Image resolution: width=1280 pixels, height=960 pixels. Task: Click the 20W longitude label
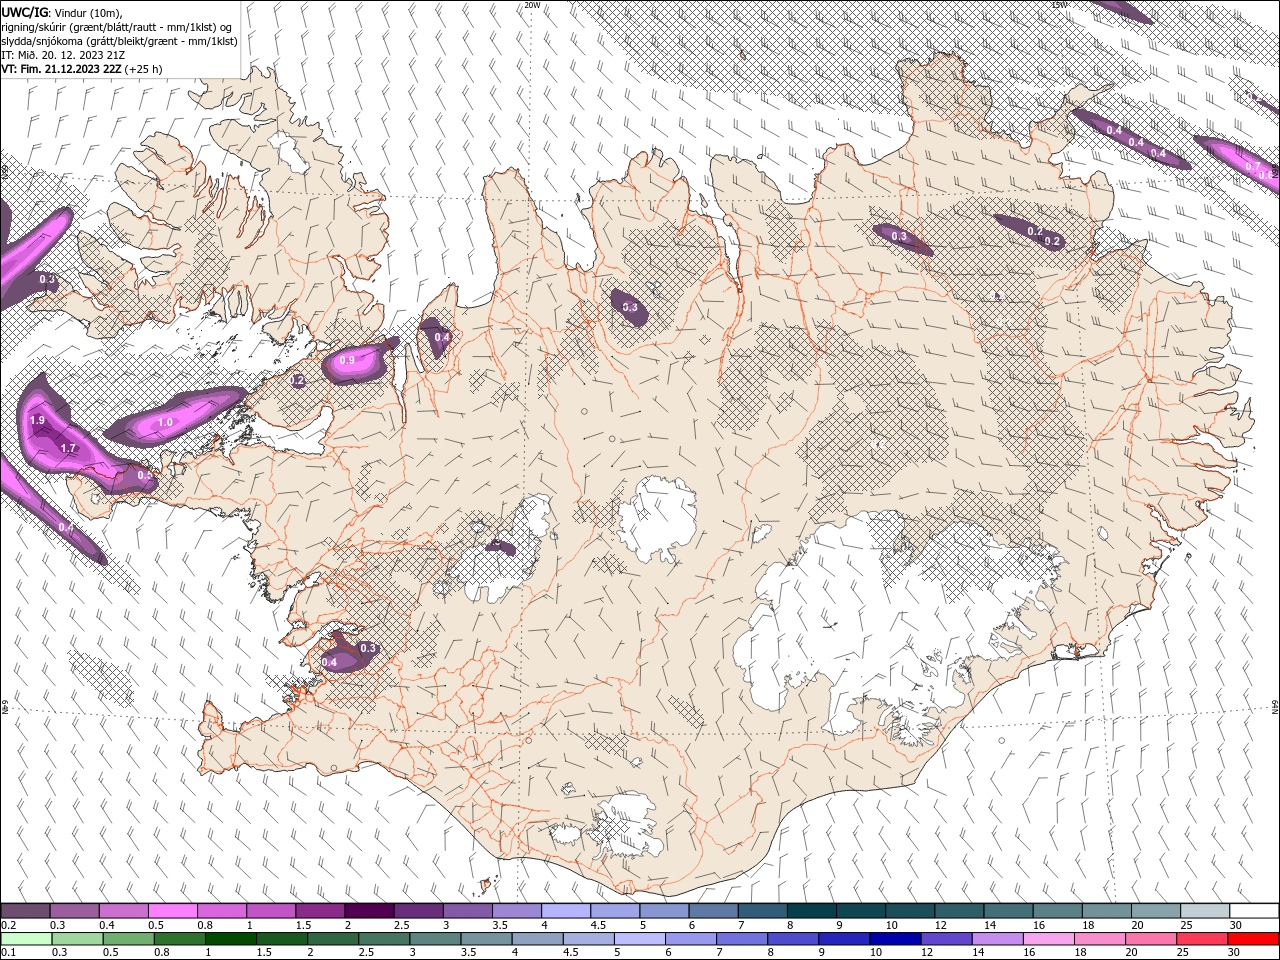coord(532,5)
